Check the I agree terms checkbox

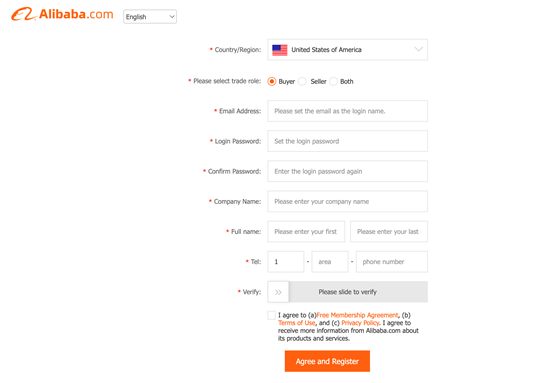(272, 315)
